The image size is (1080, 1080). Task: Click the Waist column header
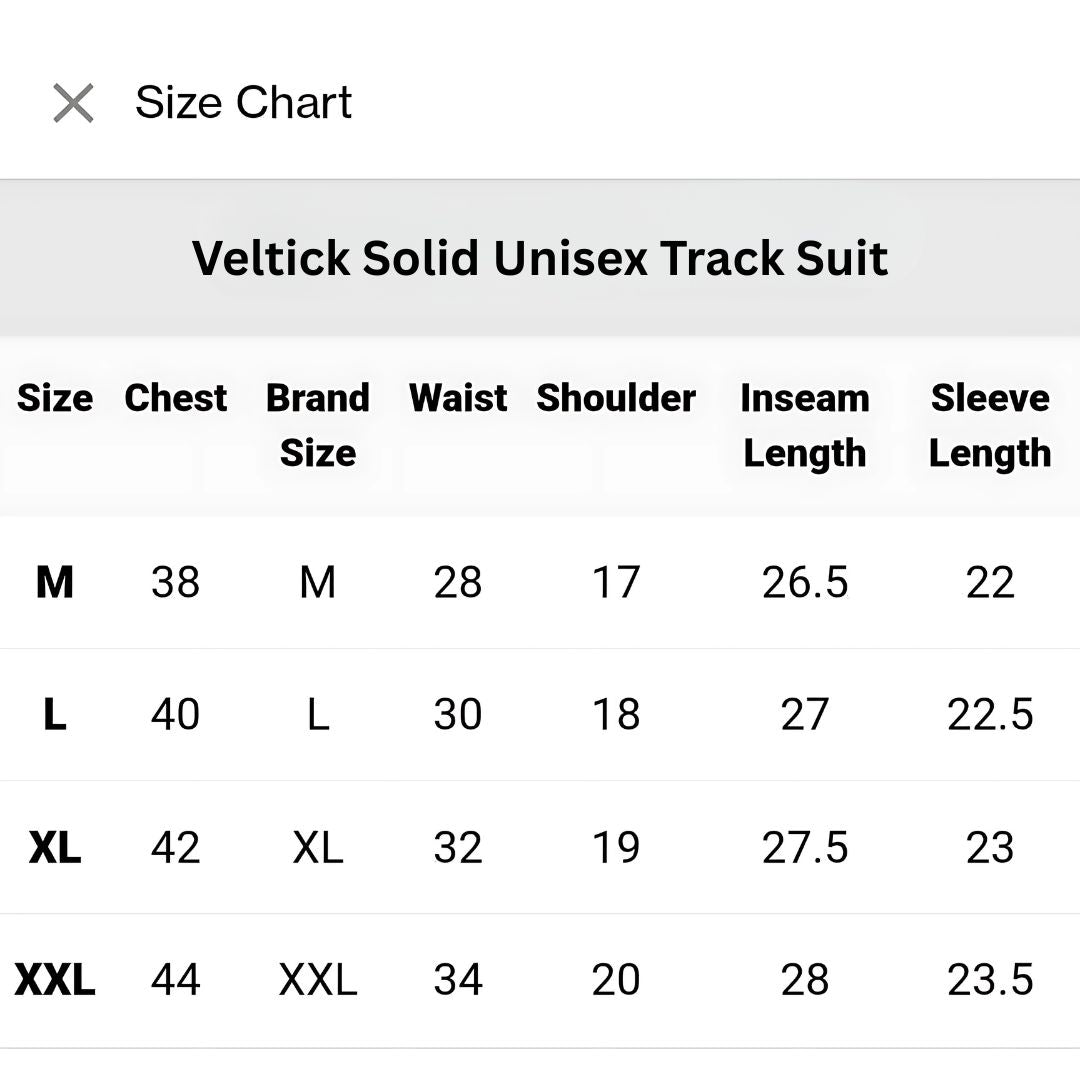coord(458,398)
